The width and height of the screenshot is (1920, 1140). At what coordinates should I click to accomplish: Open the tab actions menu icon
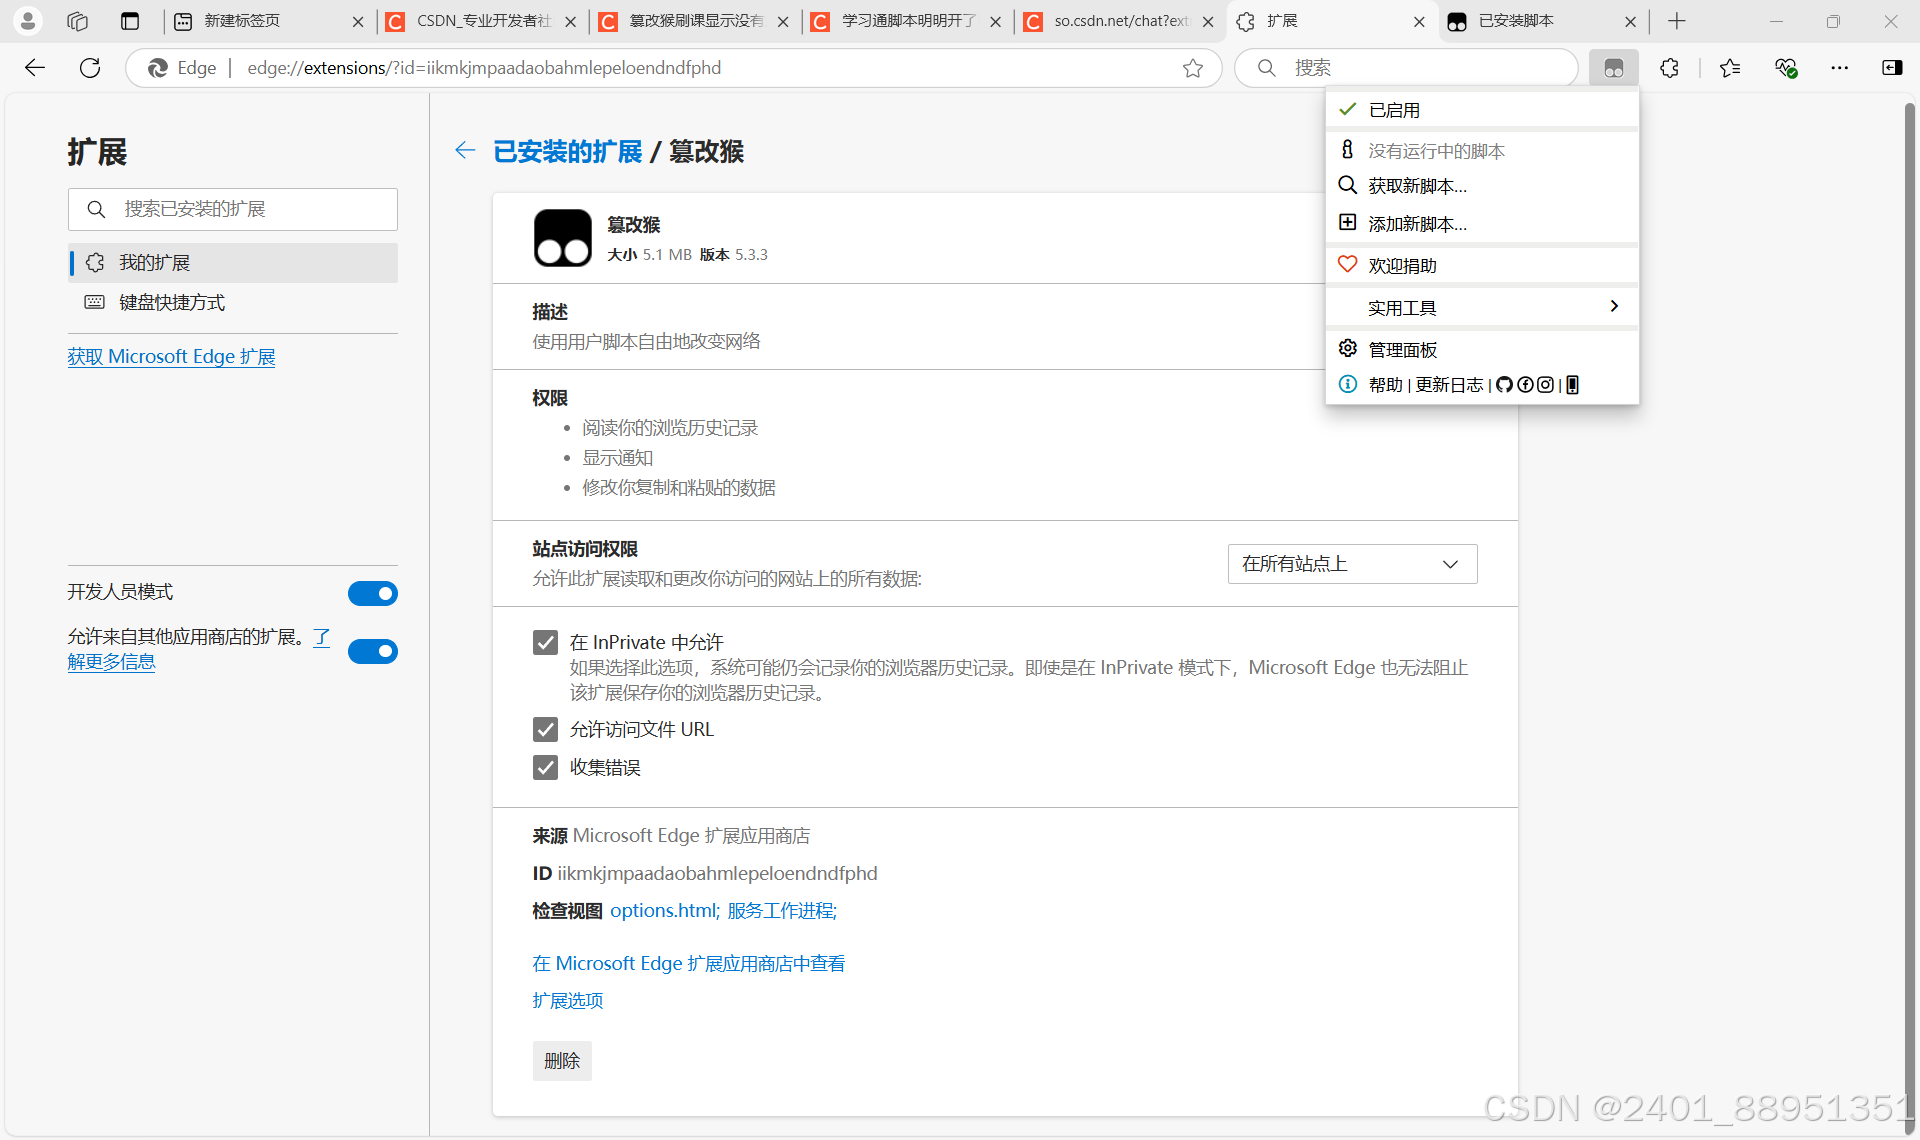[x=130, y=21]
